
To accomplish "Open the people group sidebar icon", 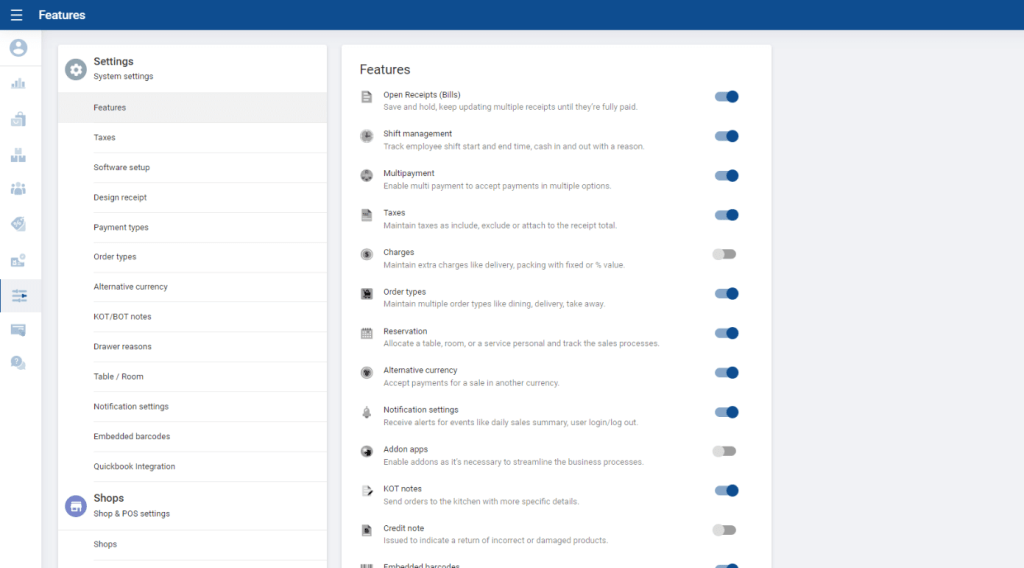I will [x=18, y=189].
